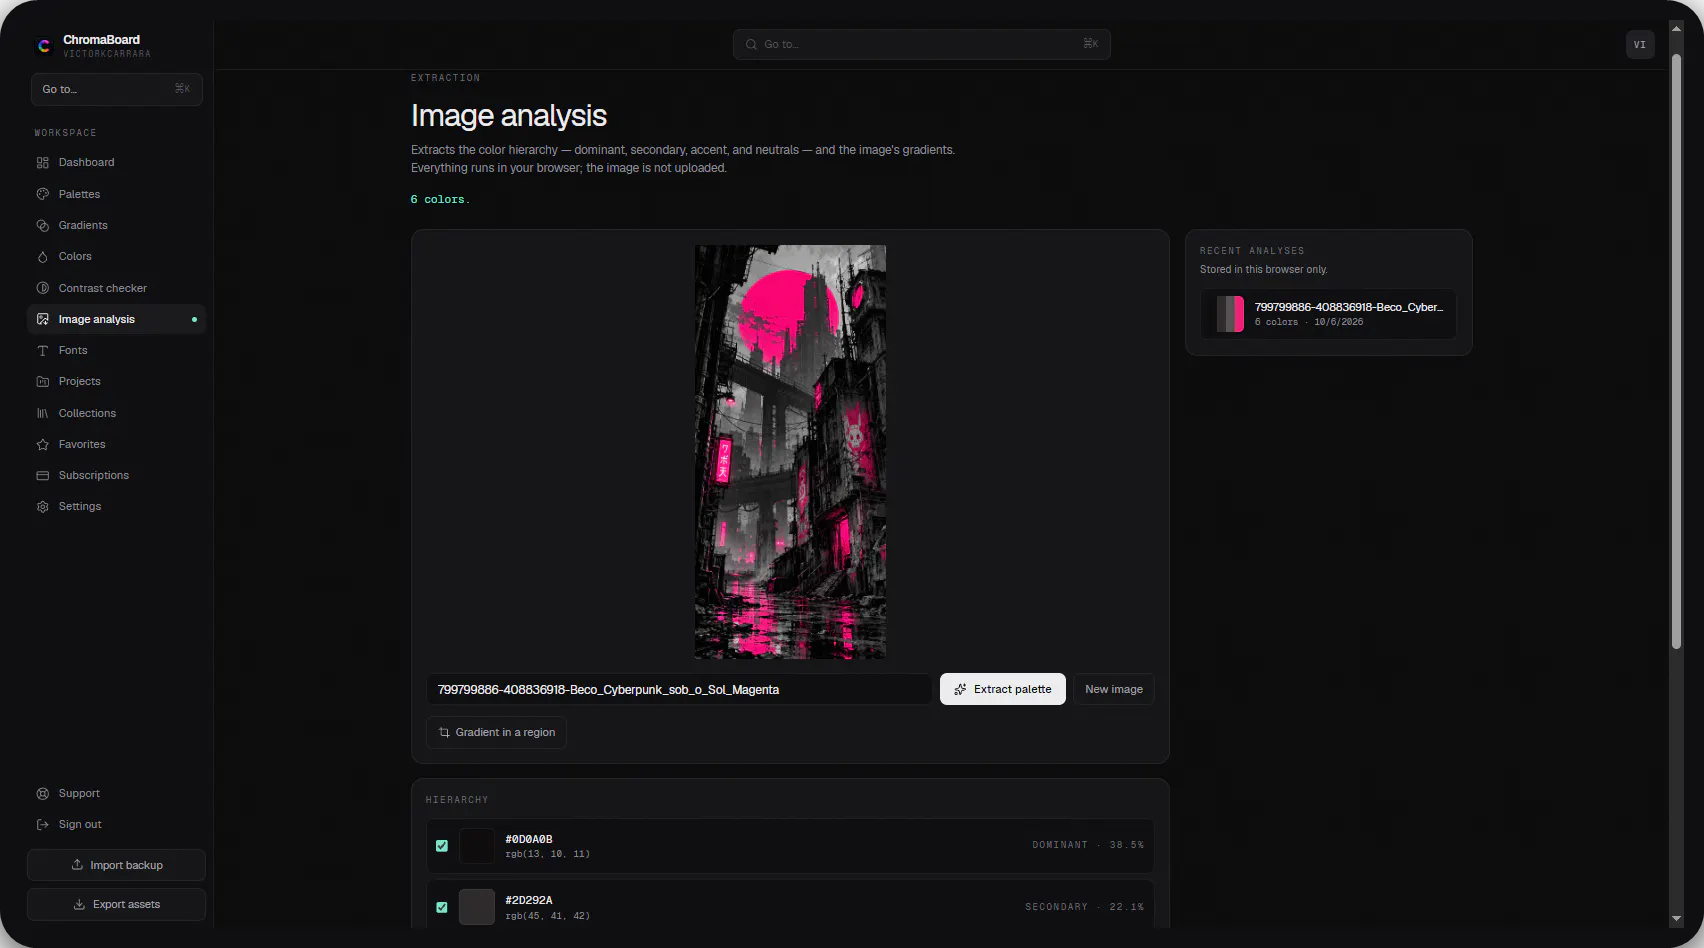Navigate to Gradients

[116, 226]
